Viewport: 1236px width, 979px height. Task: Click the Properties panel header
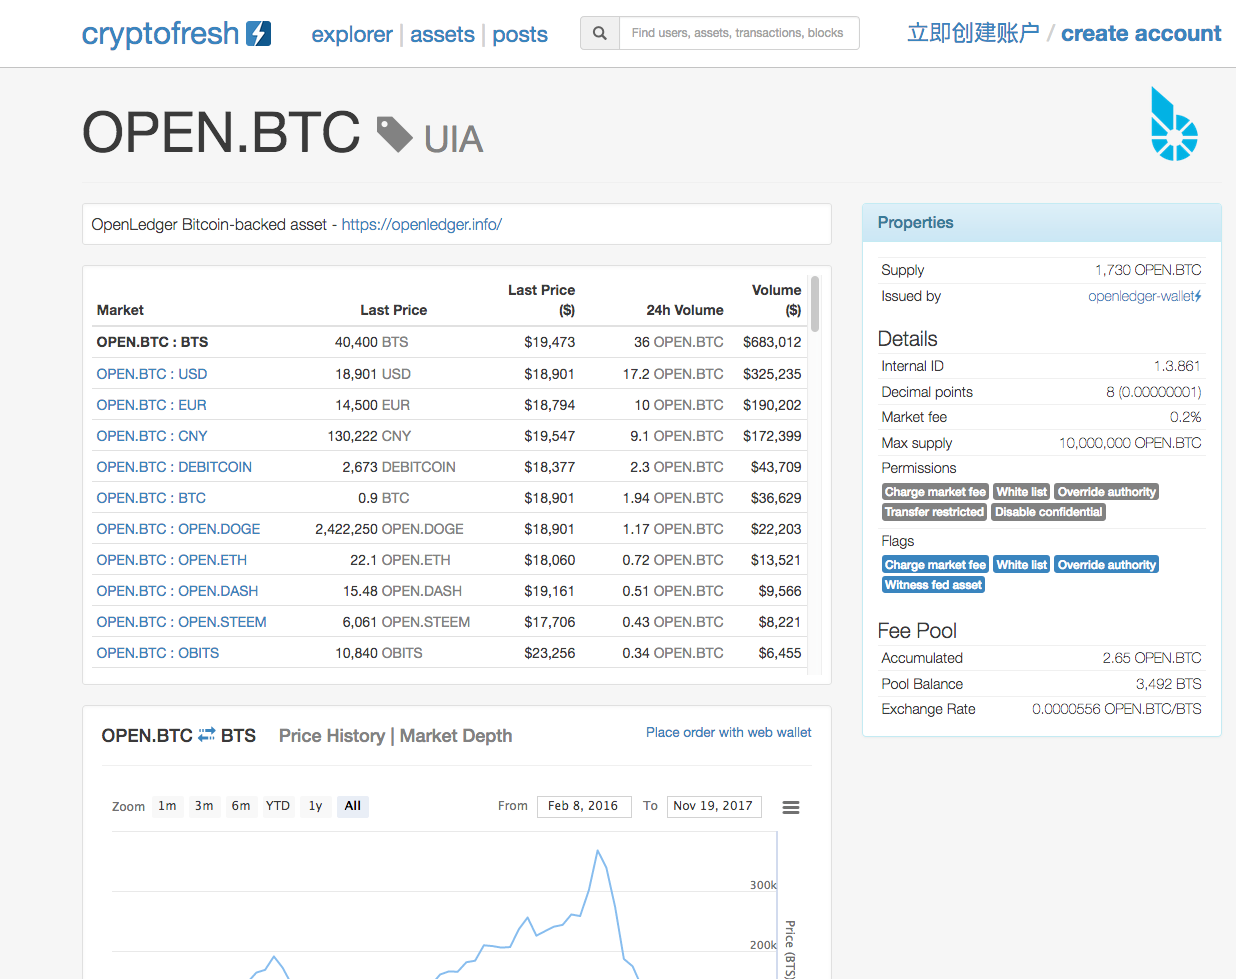1042,223
